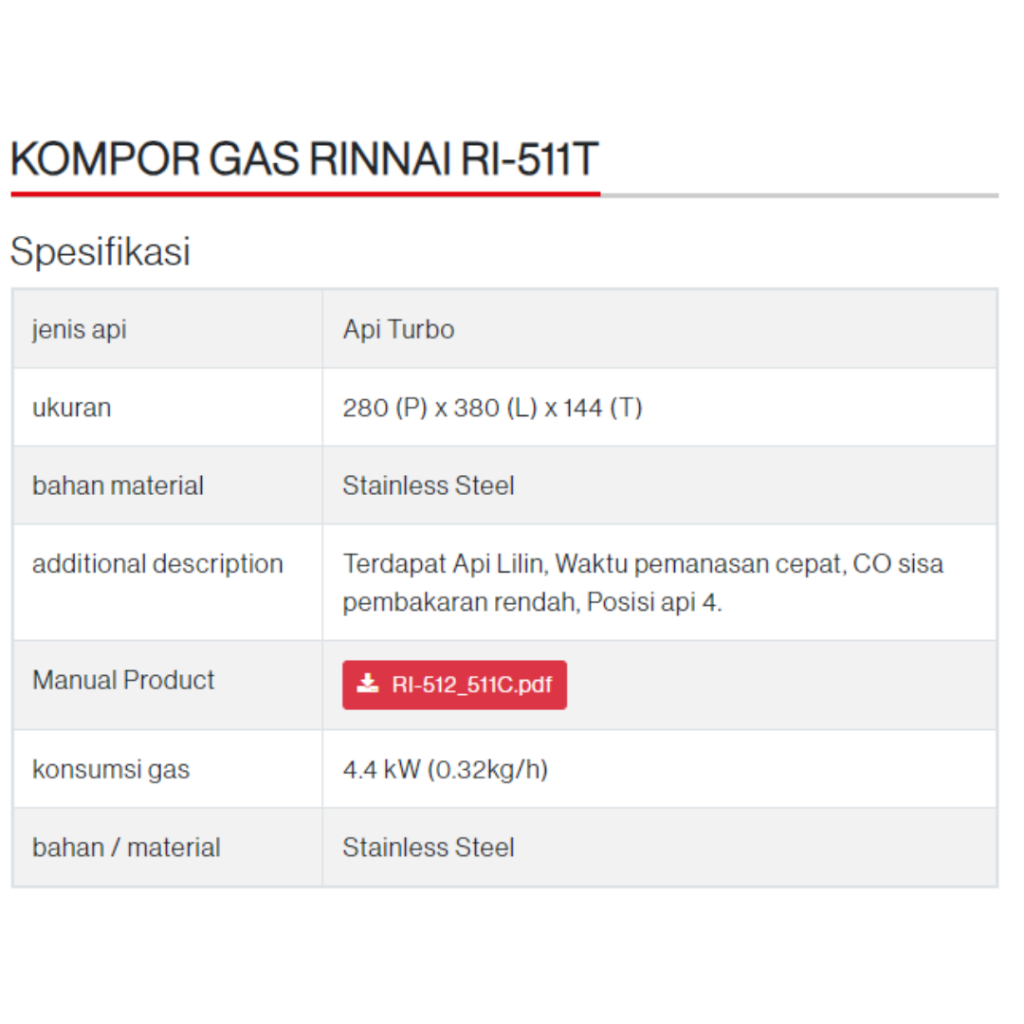This screenshot has width=1024, height=1024.
Task: Select the last Stainless Steel value
Action: pos(428,848)
